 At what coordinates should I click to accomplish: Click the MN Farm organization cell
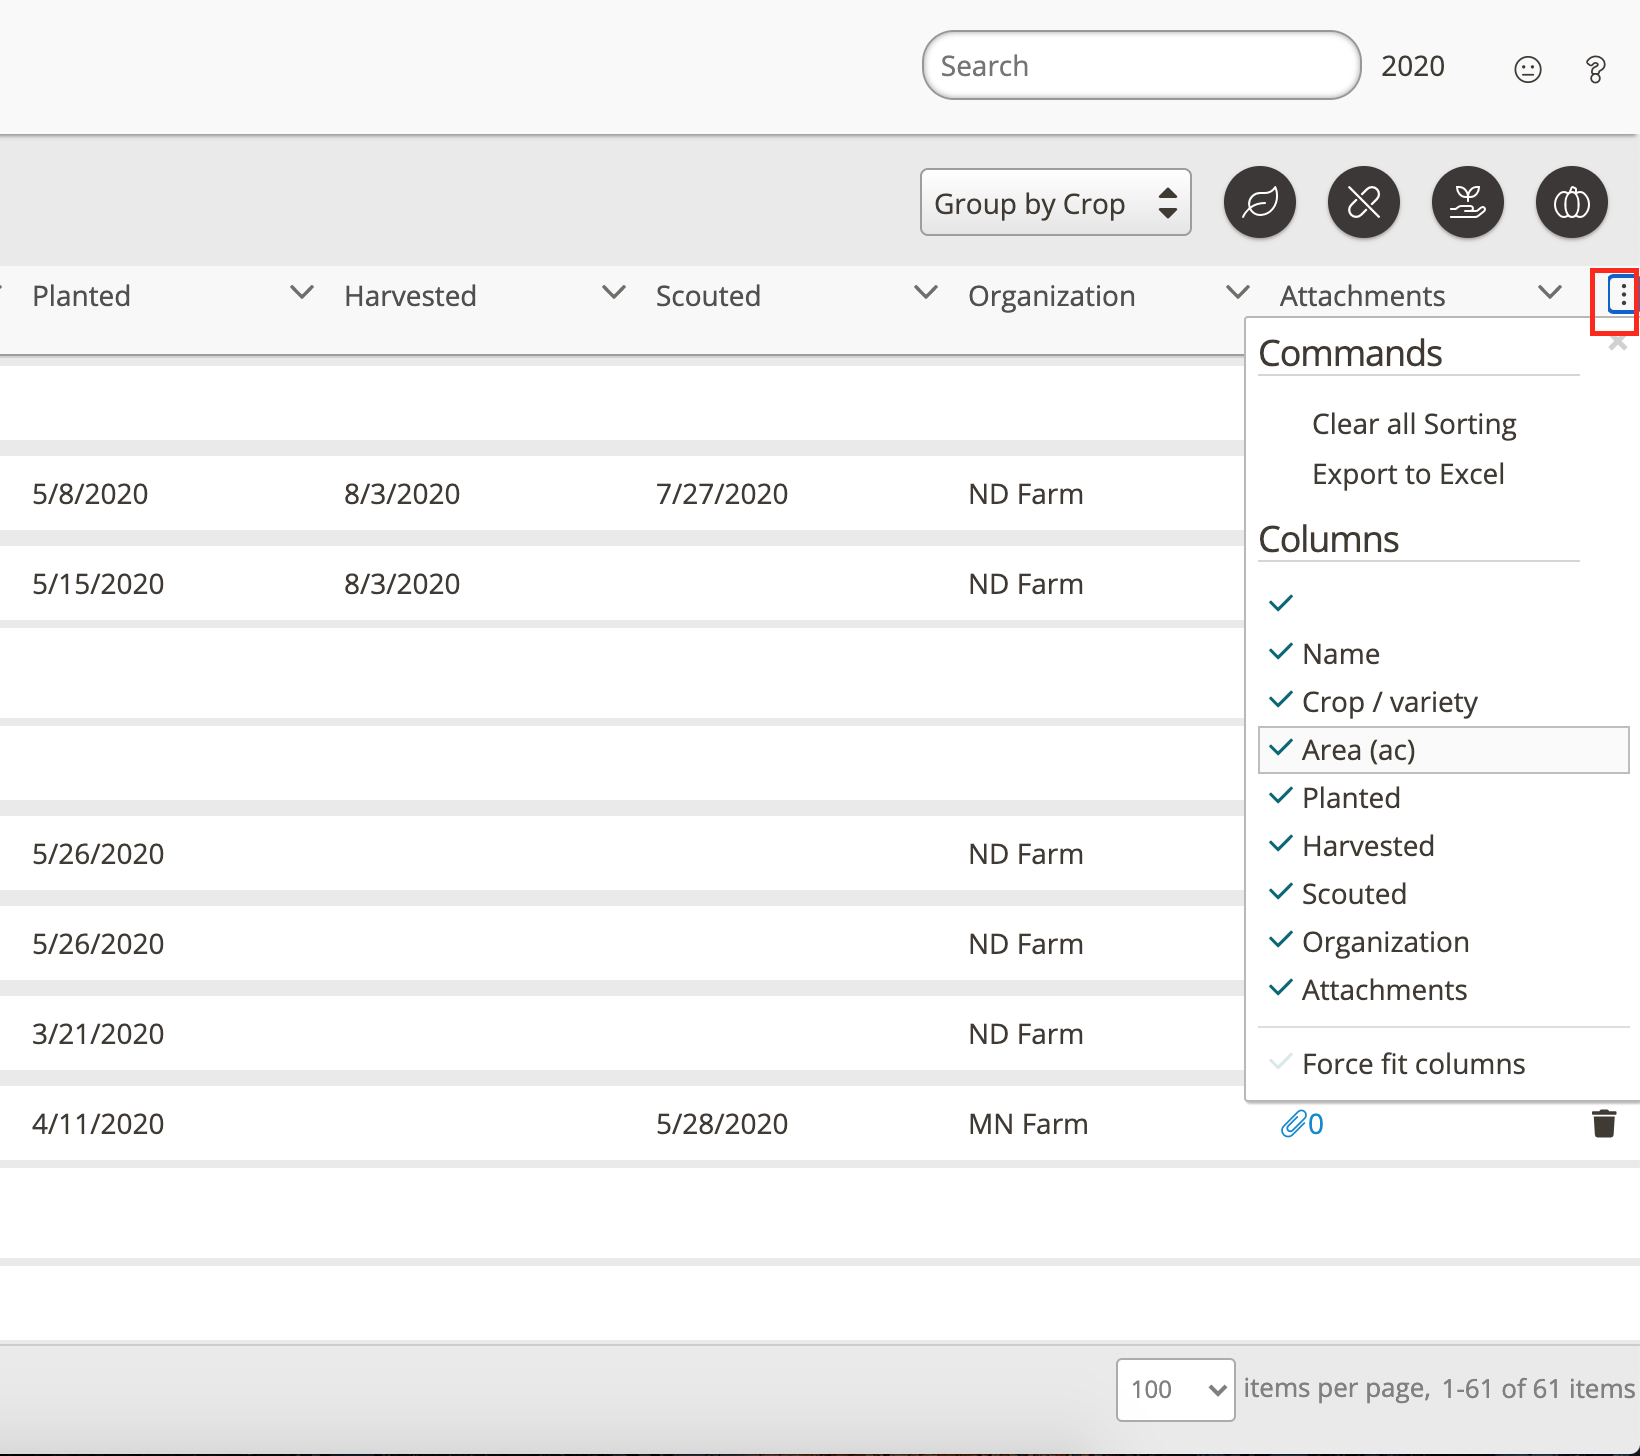[x=1028, y=1124]
